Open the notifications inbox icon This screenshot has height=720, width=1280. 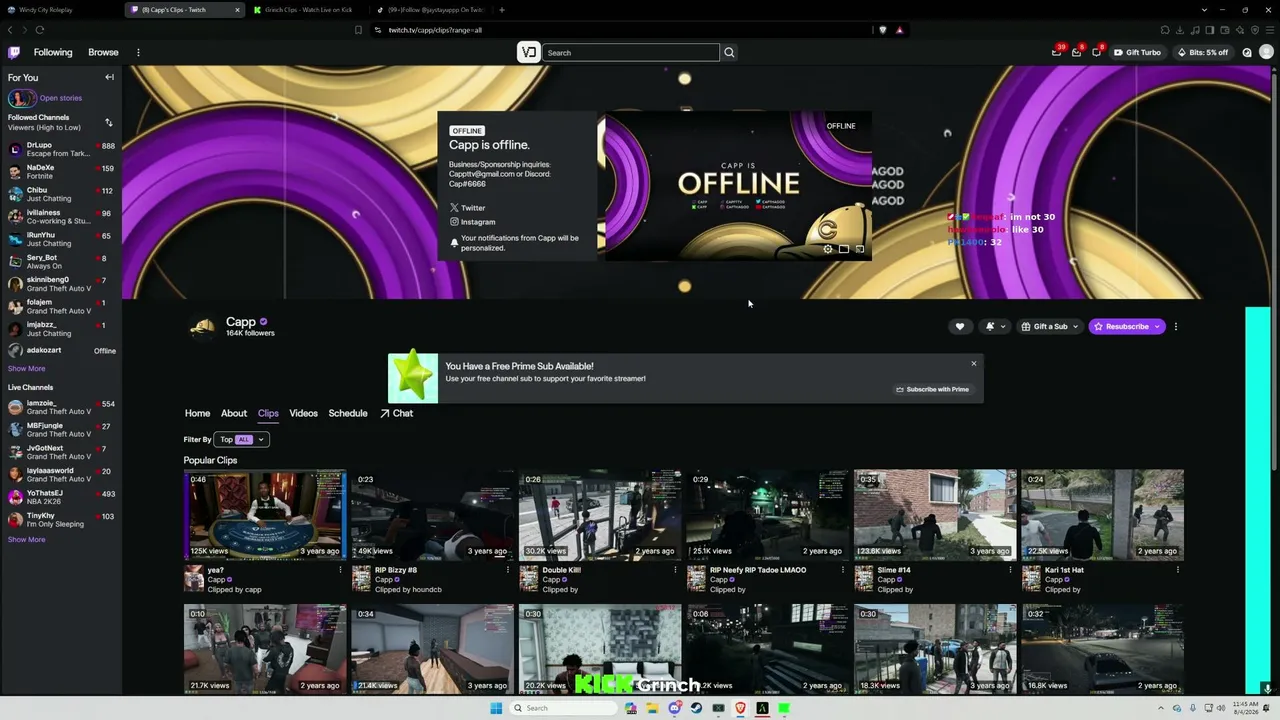[1076, 52]
